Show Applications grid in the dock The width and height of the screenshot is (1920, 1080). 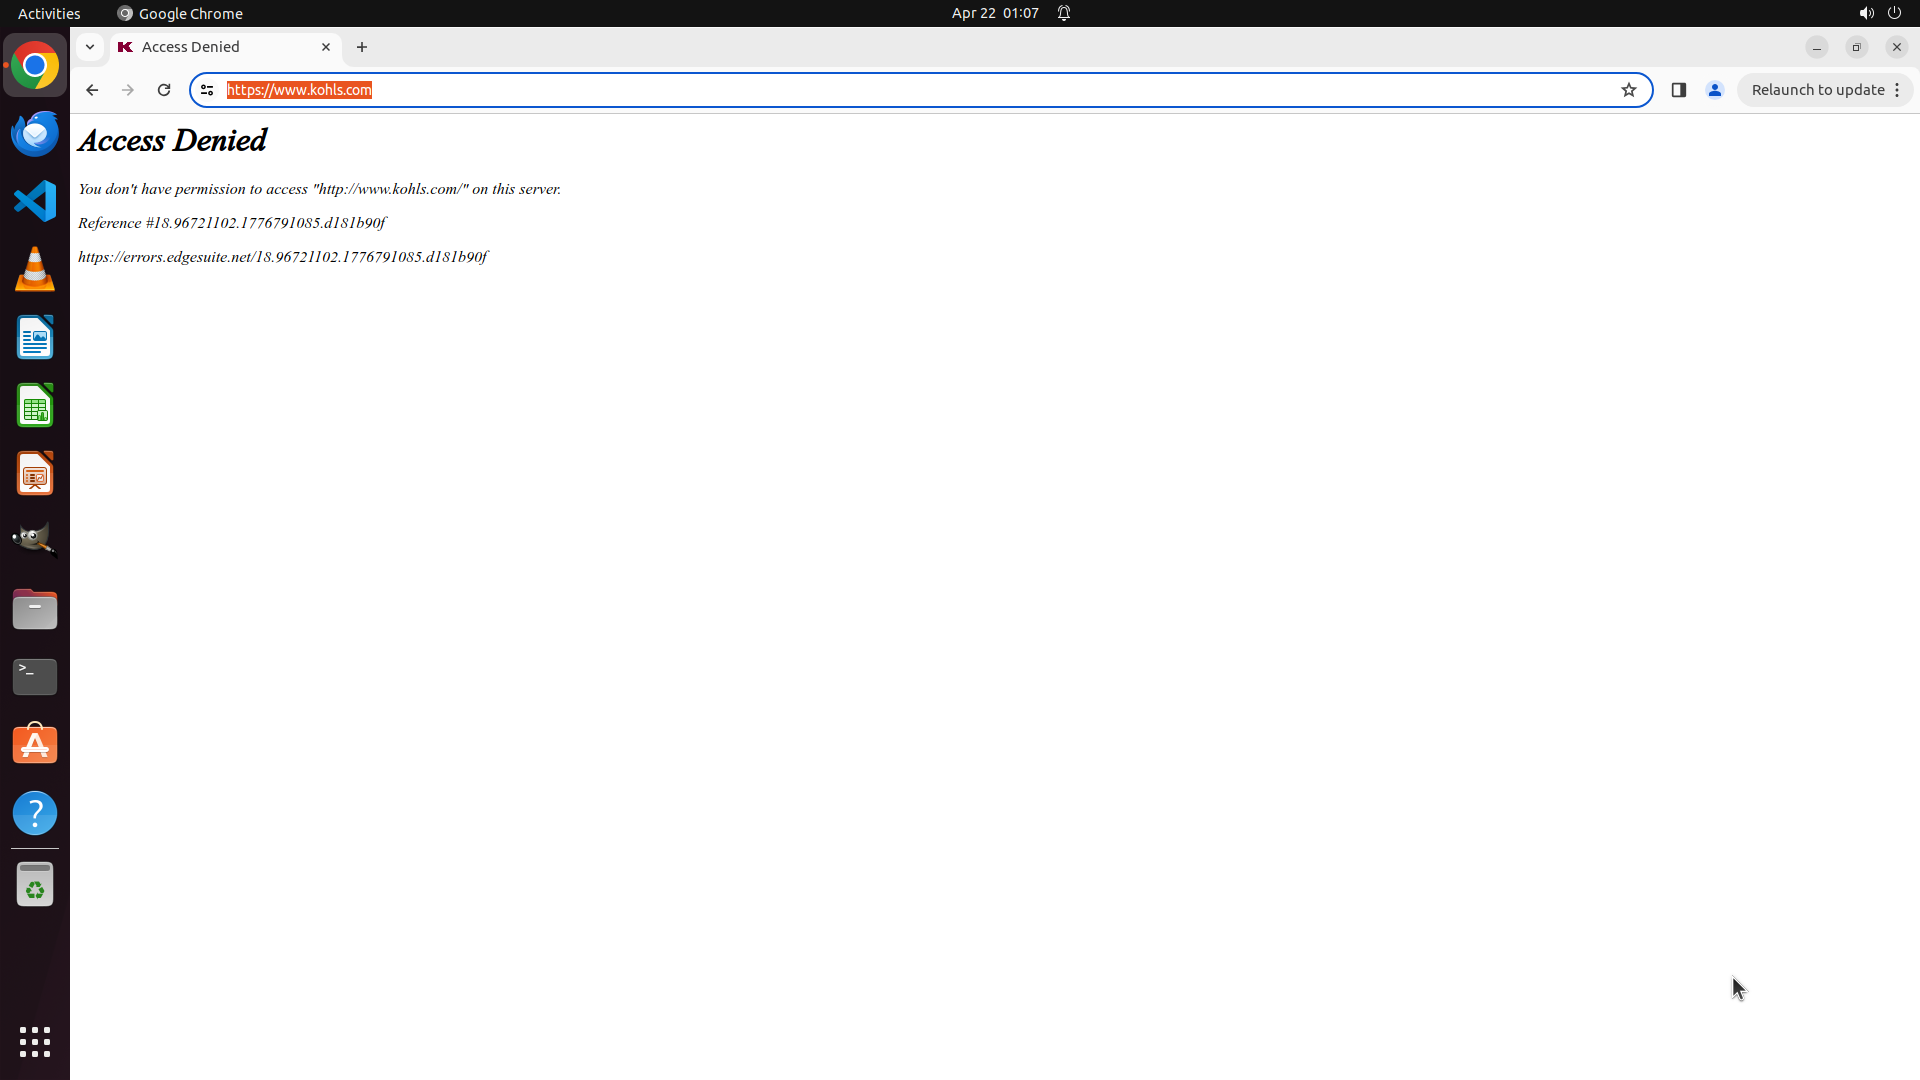tap(35, 1041)
